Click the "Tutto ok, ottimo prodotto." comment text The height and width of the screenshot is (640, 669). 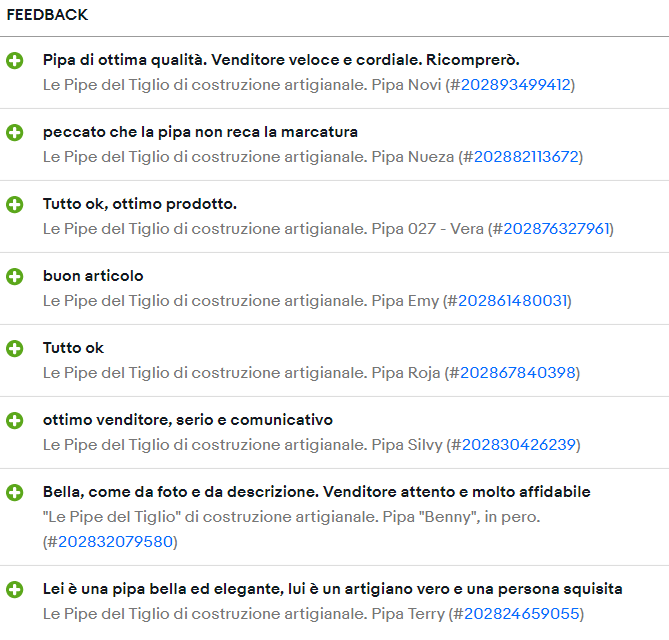[x=140, y=204]
